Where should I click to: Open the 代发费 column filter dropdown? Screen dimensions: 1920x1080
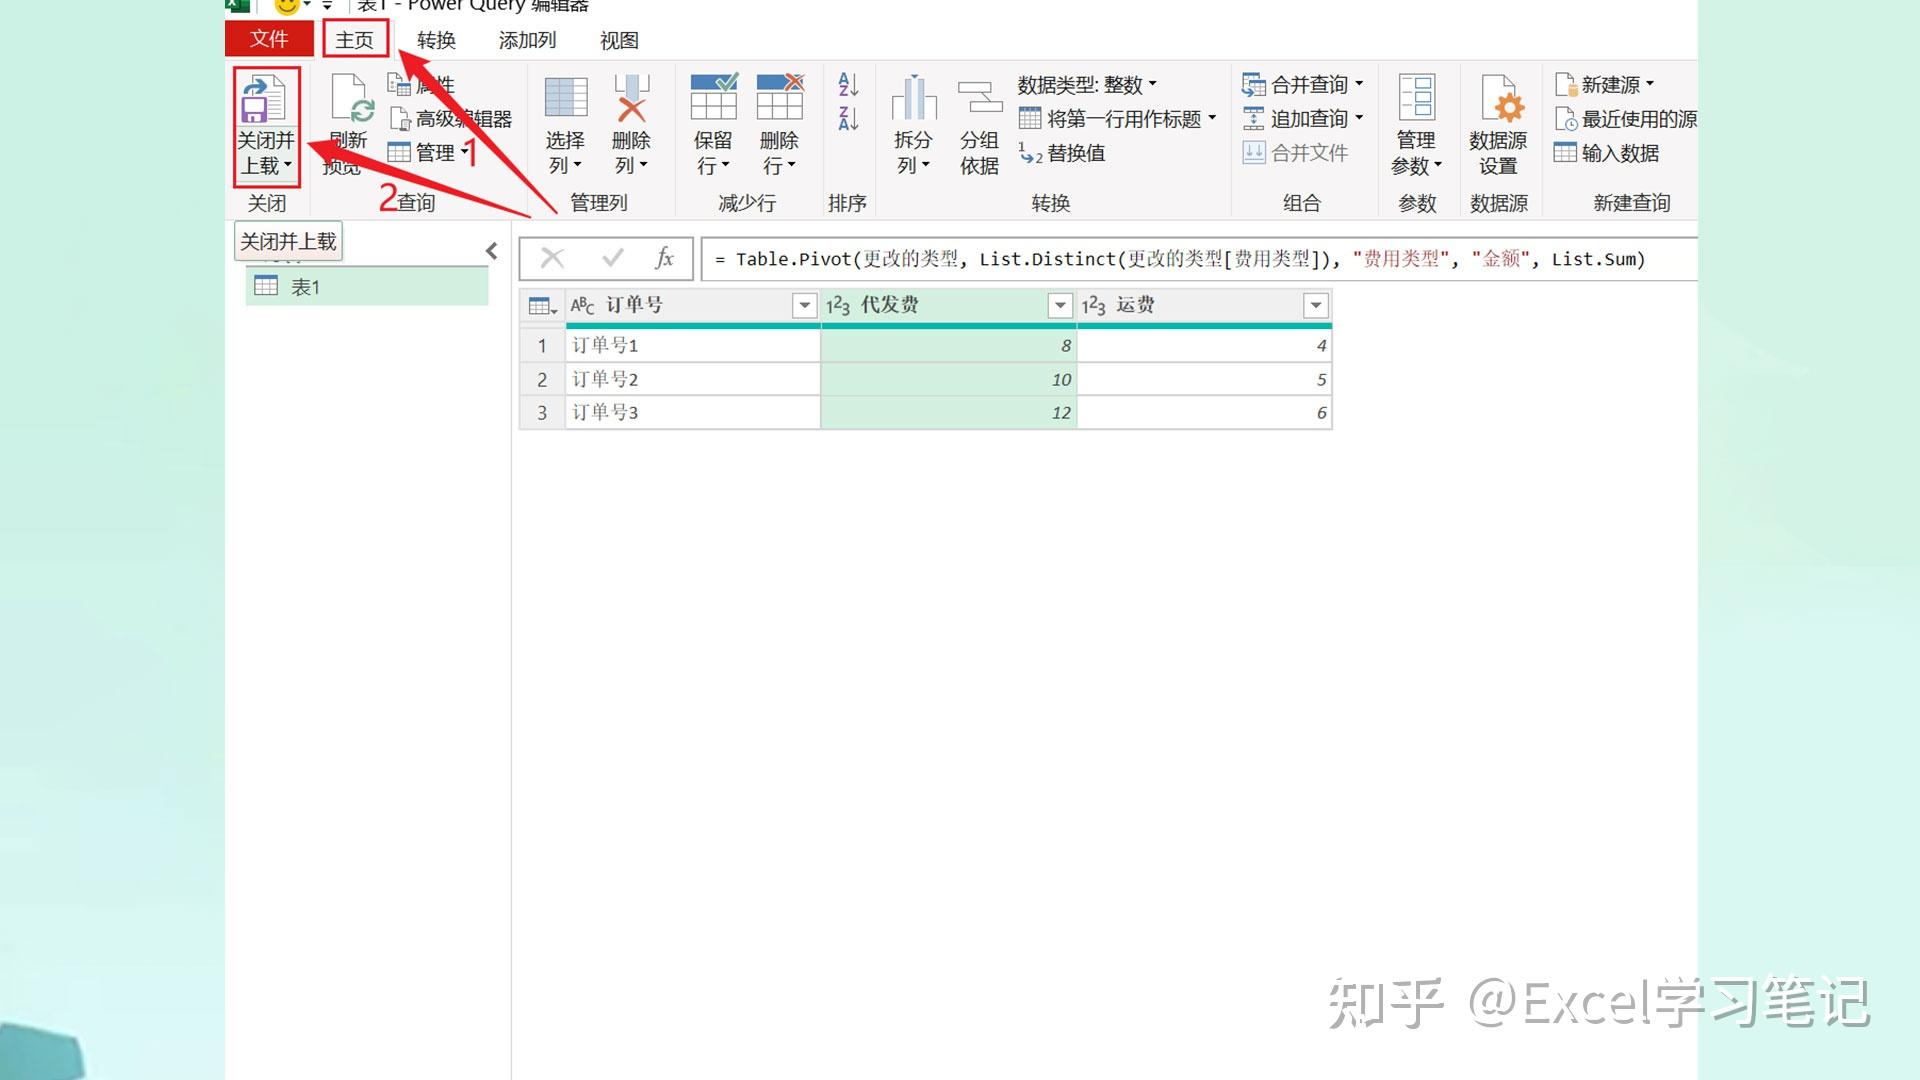(x=1060, y=305)
